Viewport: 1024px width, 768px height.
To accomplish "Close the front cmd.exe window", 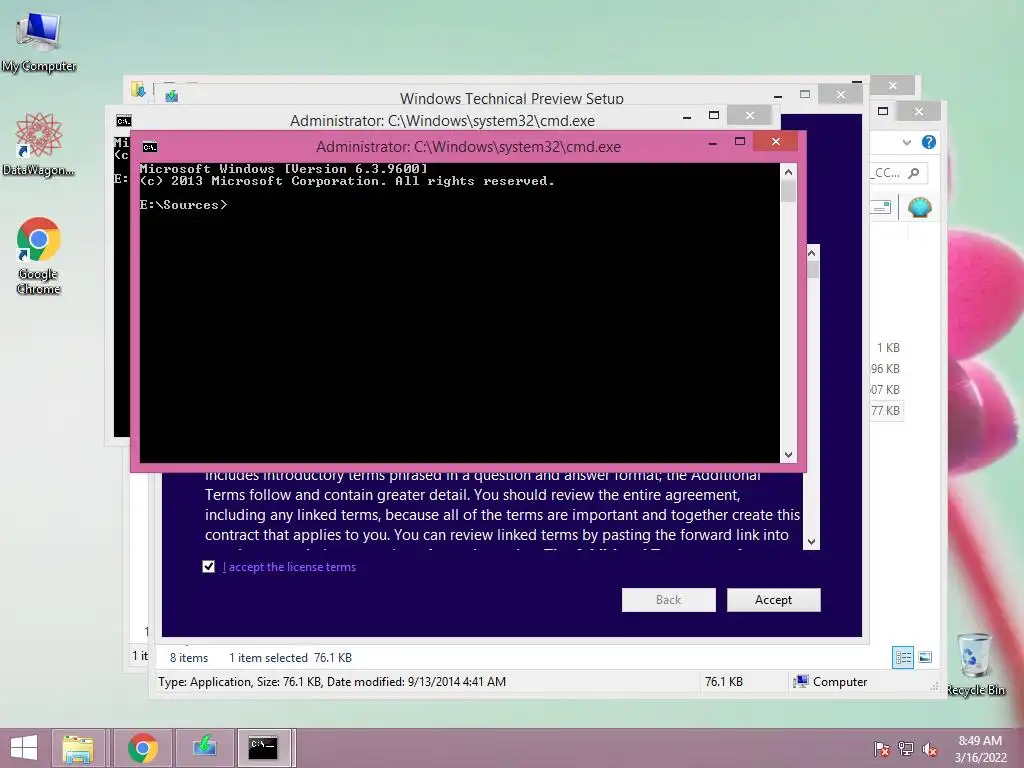I will [x=776, y=141].
